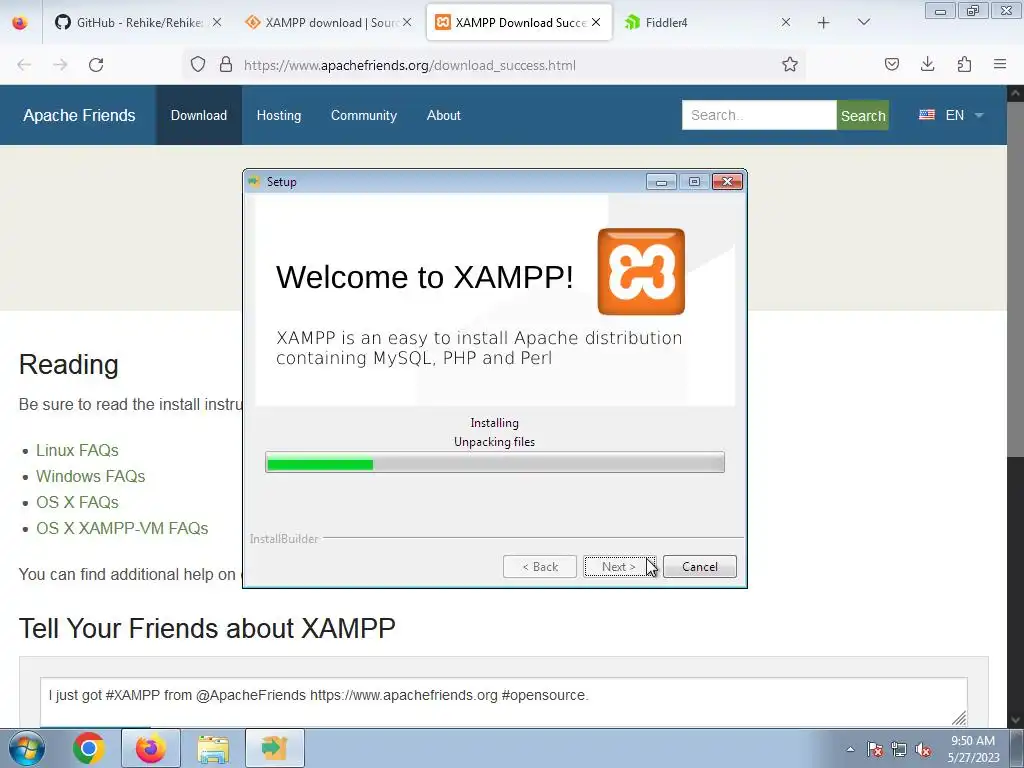Go forward with the browser forward arrow

[60, 65]
